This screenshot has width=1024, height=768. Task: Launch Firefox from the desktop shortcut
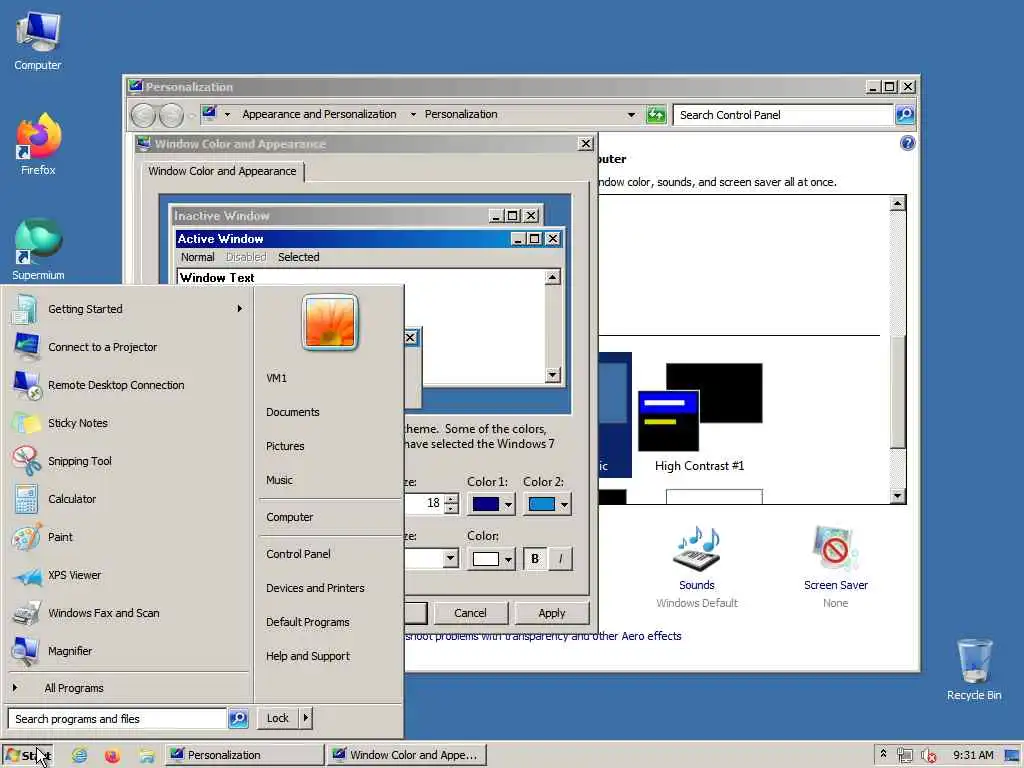tap(38, 144)
